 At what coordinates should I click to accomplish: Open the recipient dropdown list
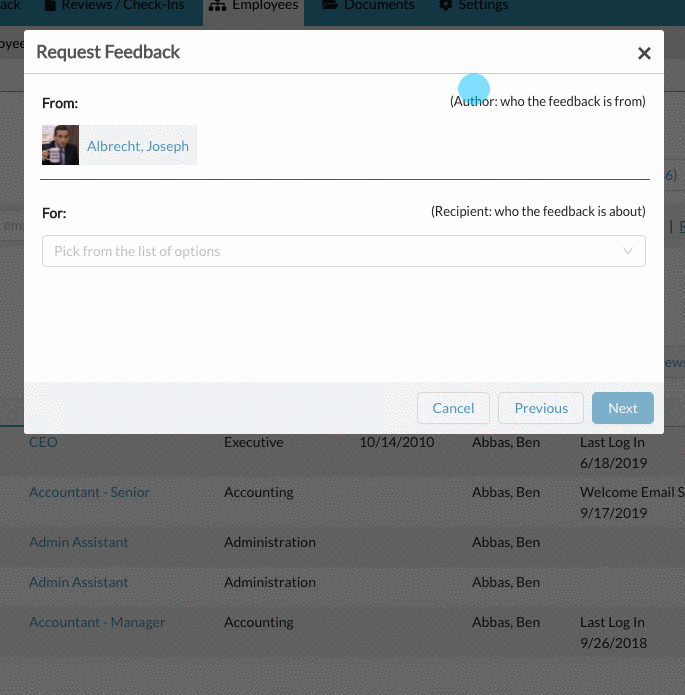coord(344,251)
